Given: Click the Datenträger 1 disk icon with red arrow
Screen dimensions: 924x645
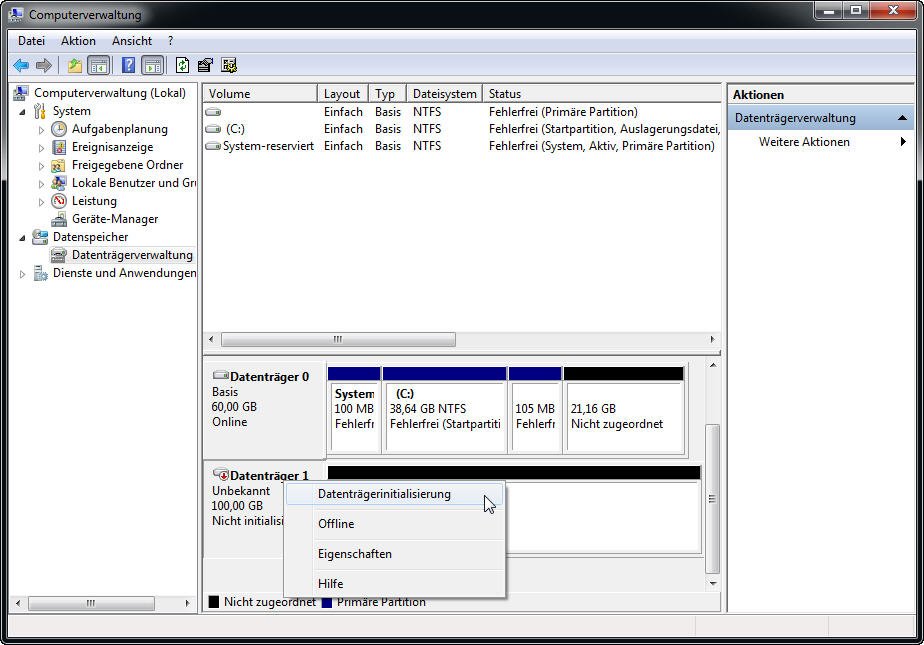Looking at the screenshot, I should coord(221,474).
